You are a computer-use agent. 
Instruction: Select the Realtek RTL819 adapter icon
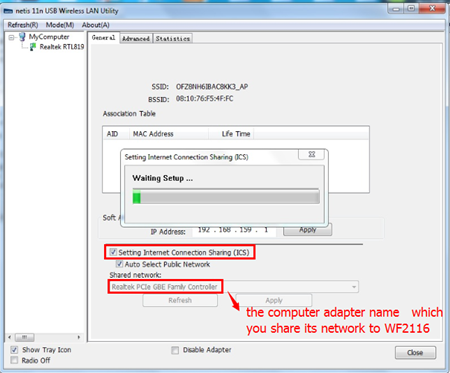[x=33, y=47]
